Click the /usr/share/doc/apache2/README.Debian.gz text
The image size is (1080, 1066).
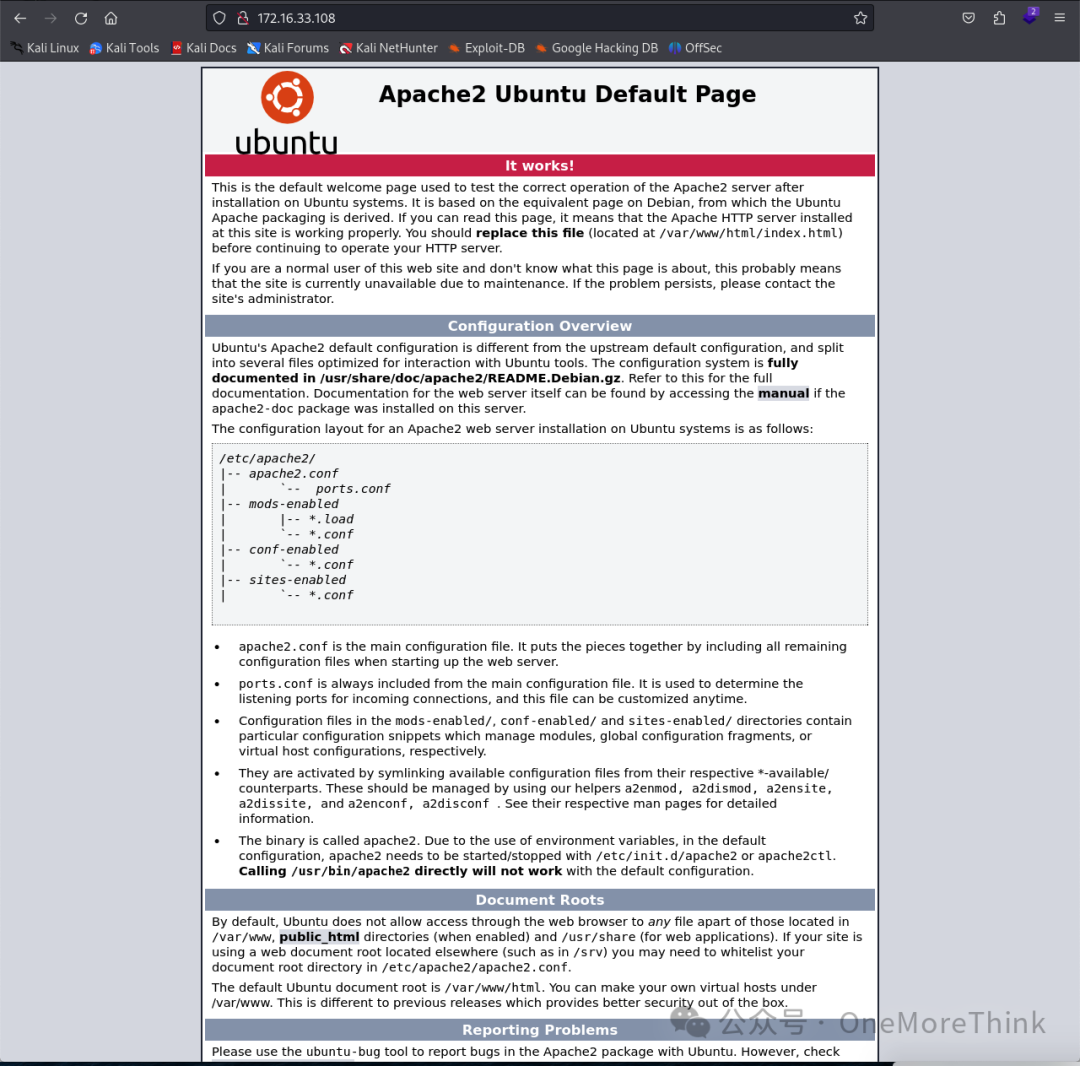click(470, 378)
